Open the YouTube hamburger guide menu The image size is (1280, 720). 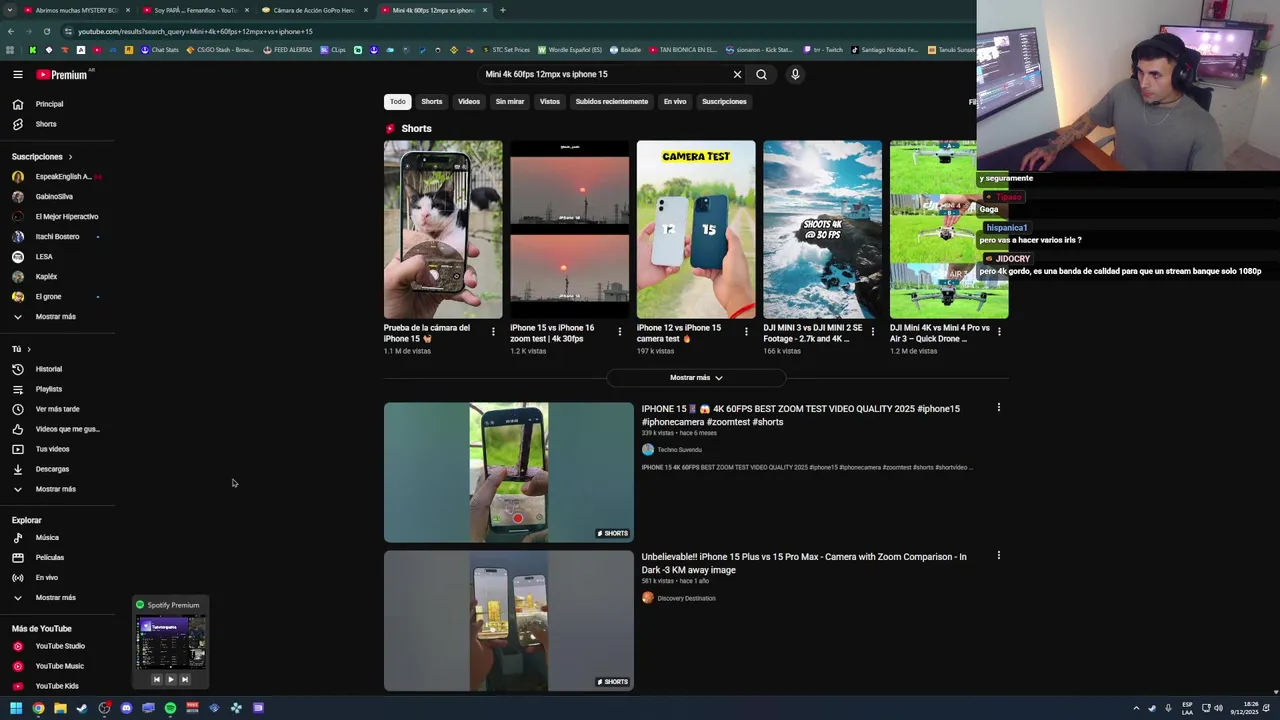pyautogui.click(x=17, y=74)
